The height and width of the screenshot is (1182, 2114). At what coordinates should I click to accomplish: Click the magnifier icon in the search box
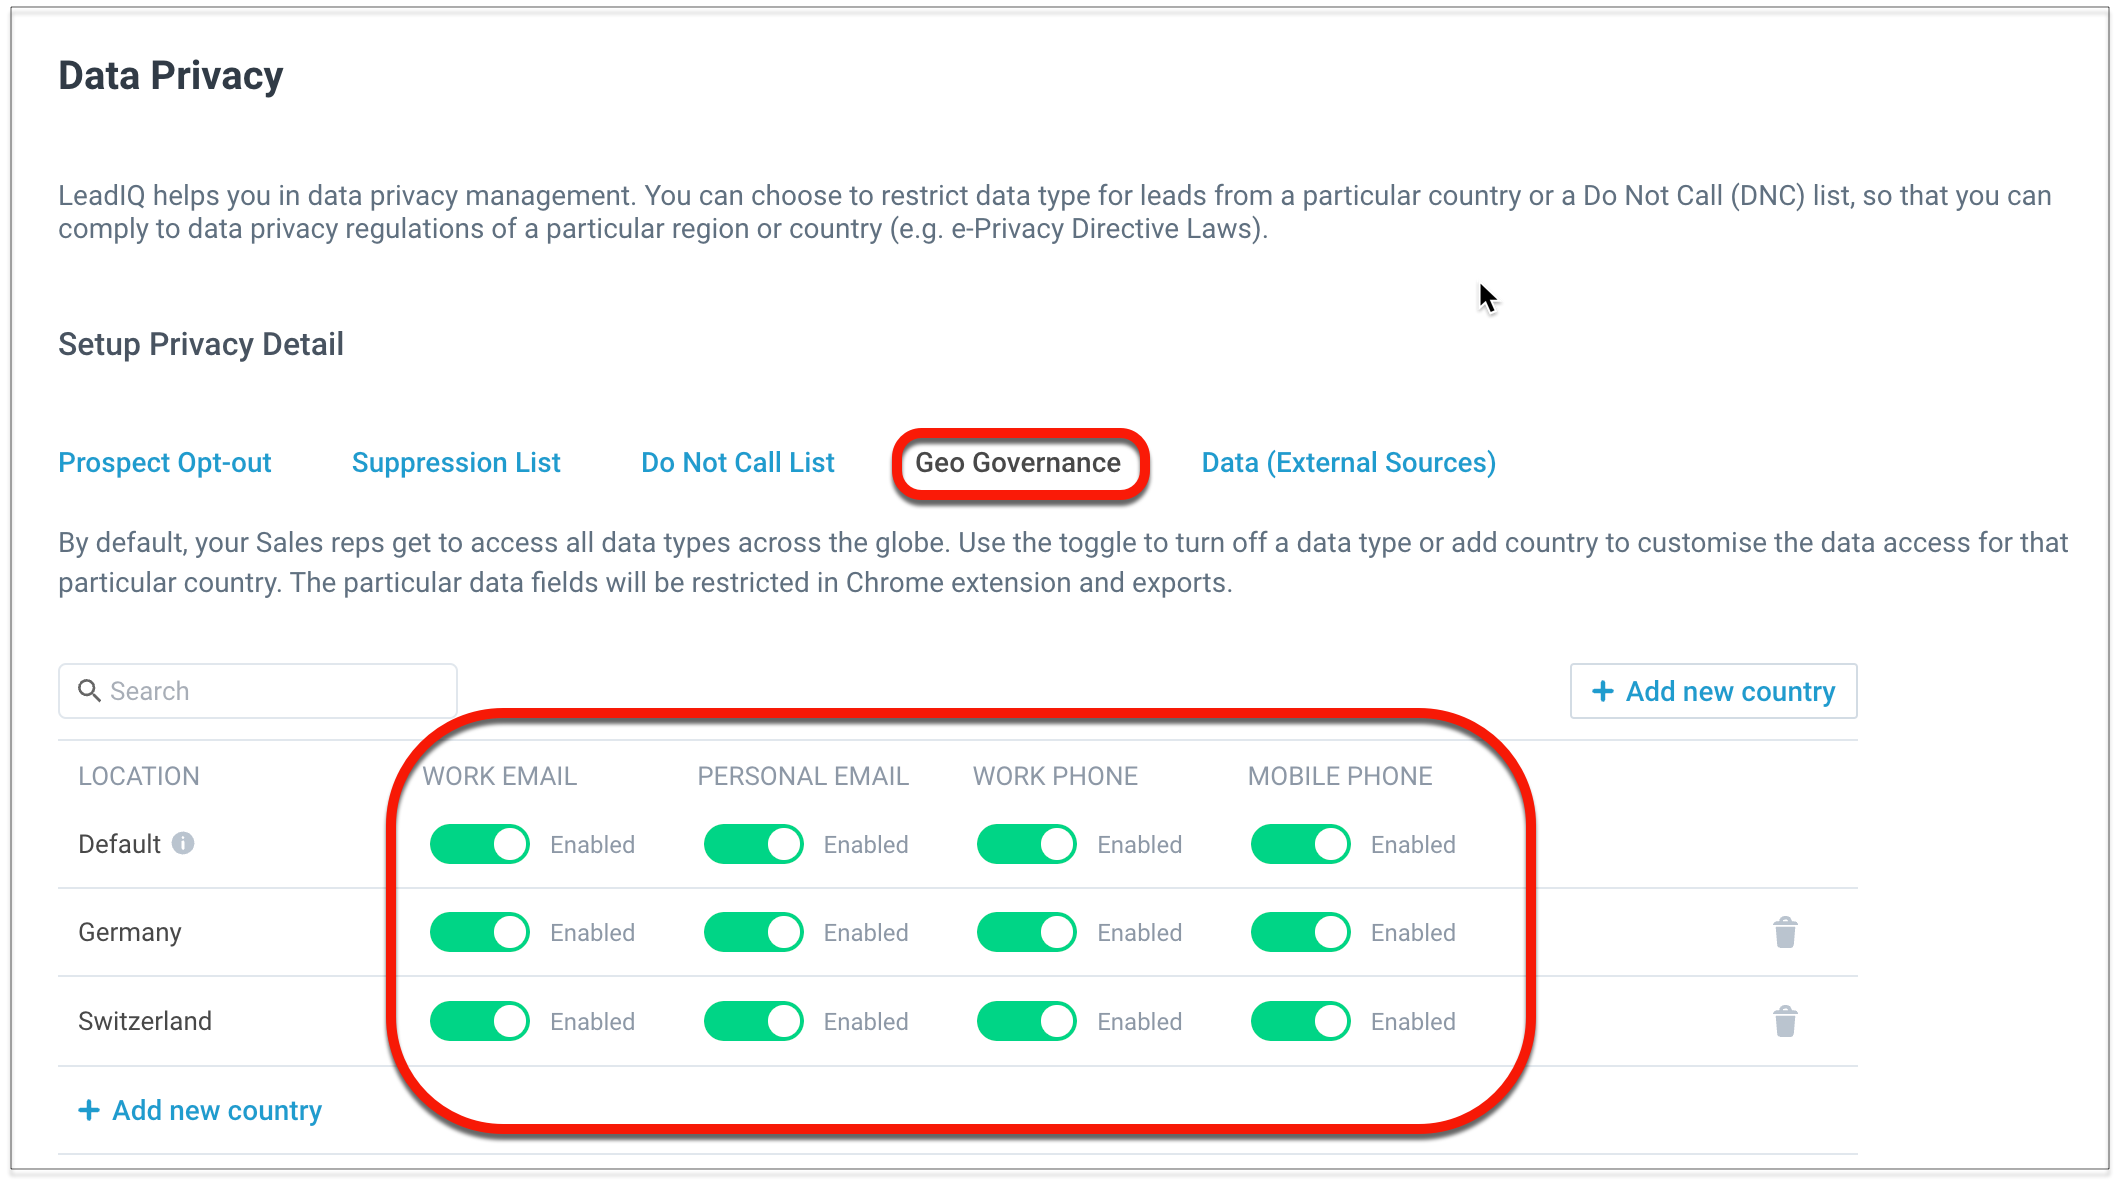(89, 691)
